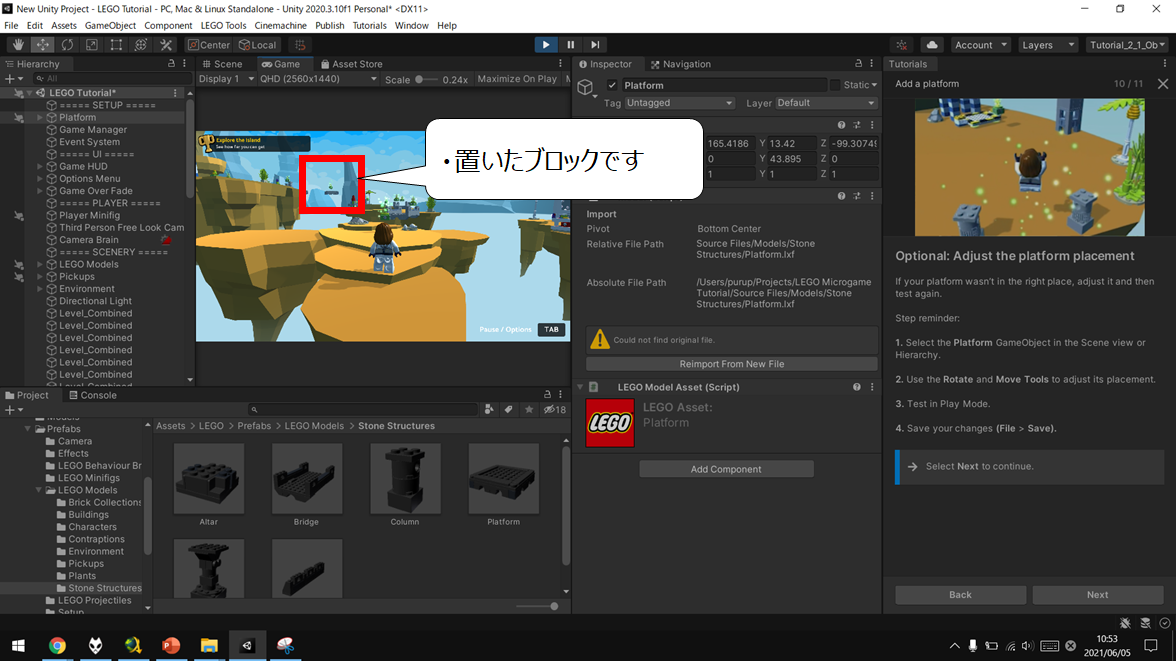Image resolution: width=1176 pixels, height=661 pixels.
Task: Open Layer dropdown Default
Action: (826, 103)
